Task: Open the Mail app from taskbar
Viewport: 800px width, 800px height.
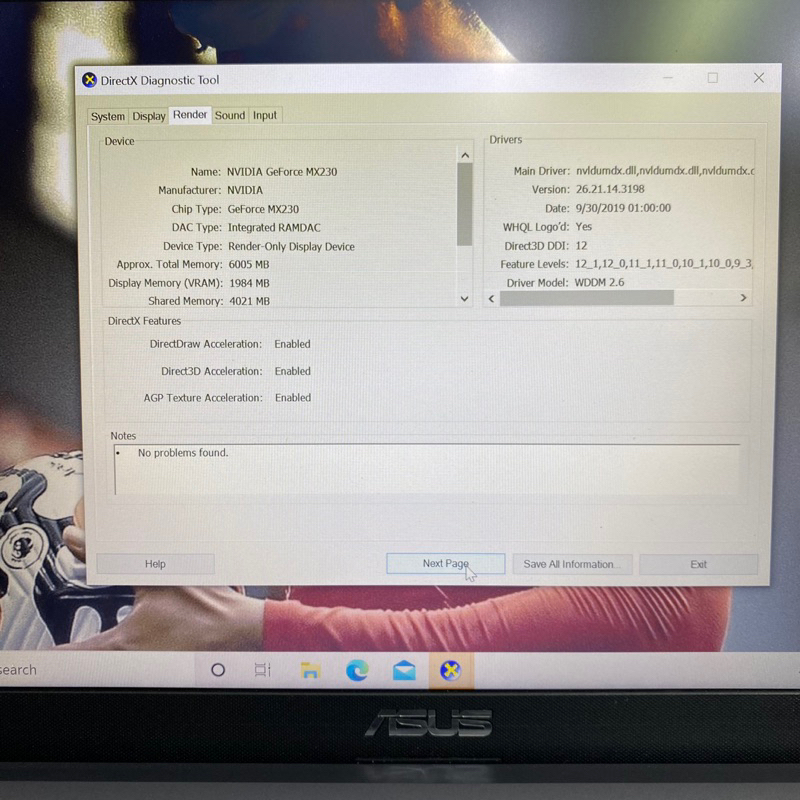Action: click(404, 670)
